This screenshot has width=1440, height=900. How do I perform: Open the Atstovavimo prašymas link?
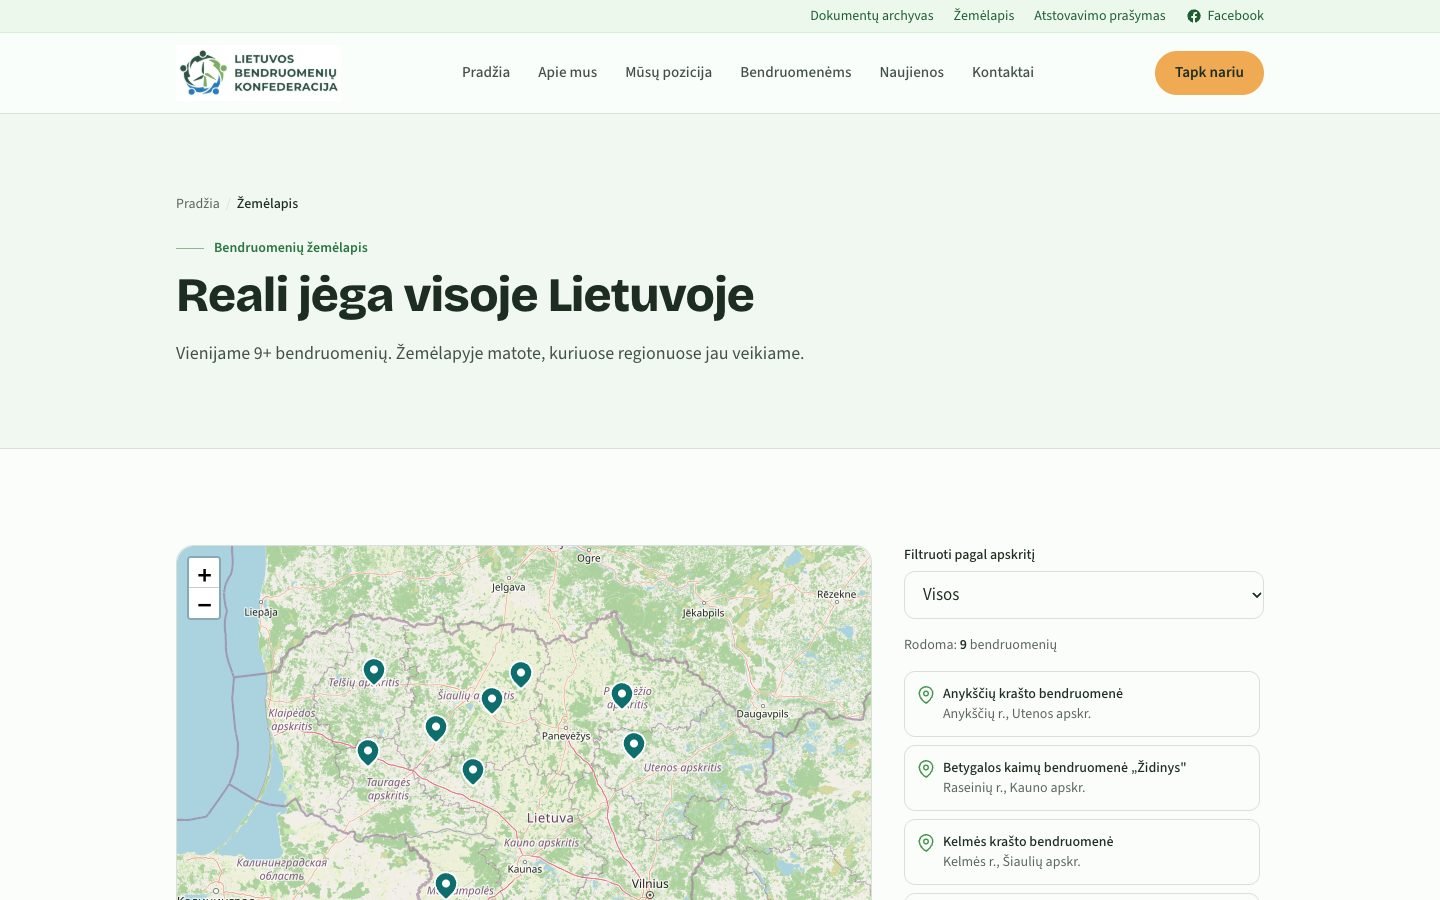click(x=1100, y=16)
